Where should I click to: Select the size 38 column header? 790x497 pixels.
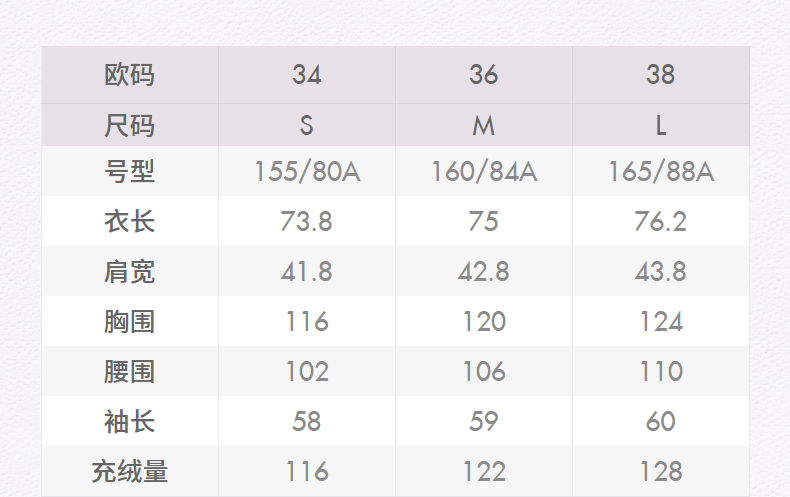660,75
